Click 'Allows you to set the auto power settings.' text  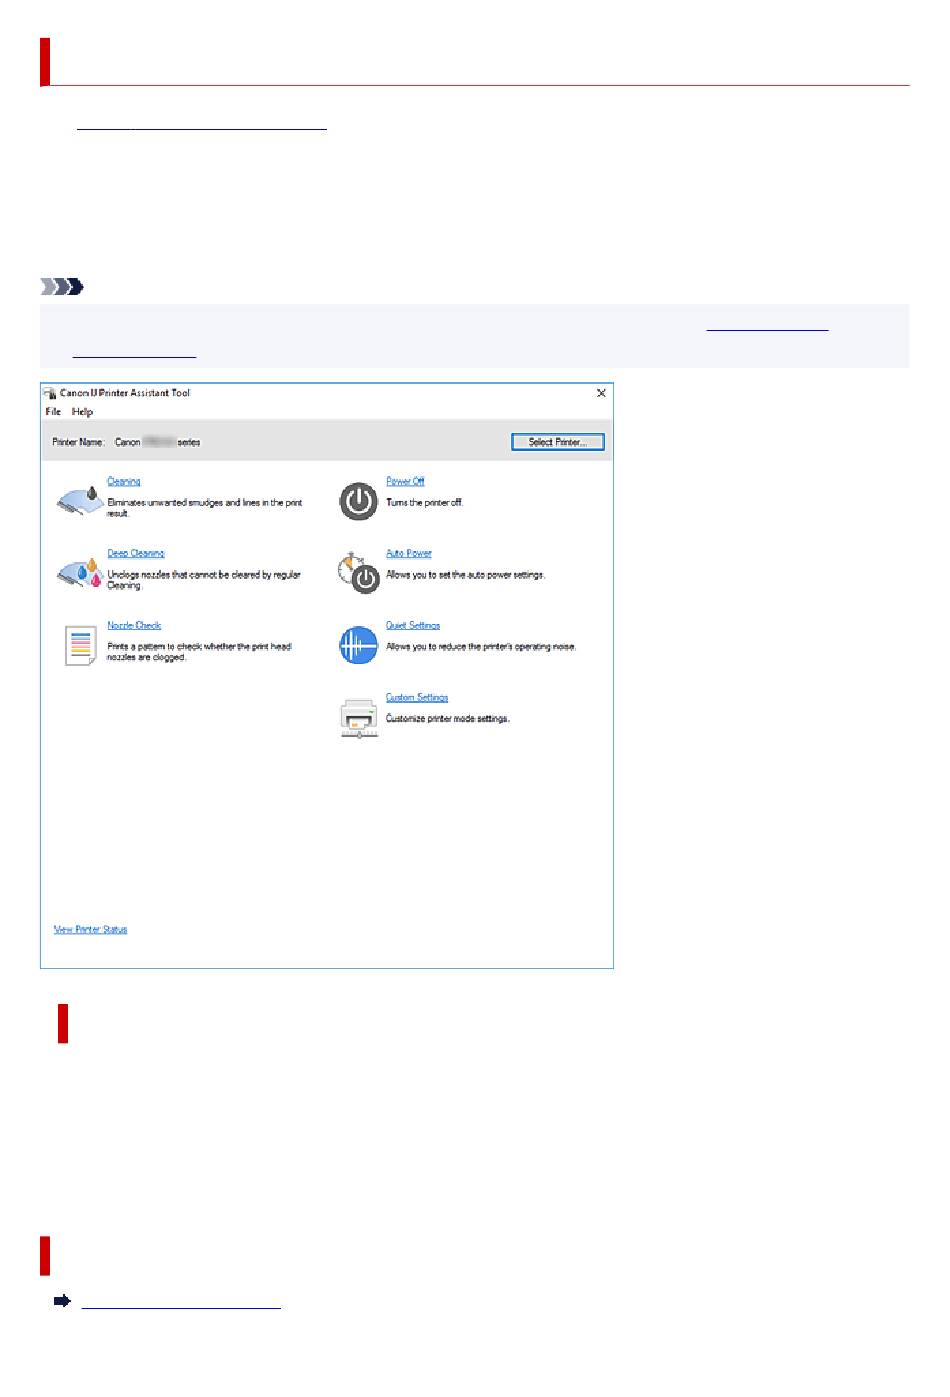pyautogui.click(x=466, y=575)
